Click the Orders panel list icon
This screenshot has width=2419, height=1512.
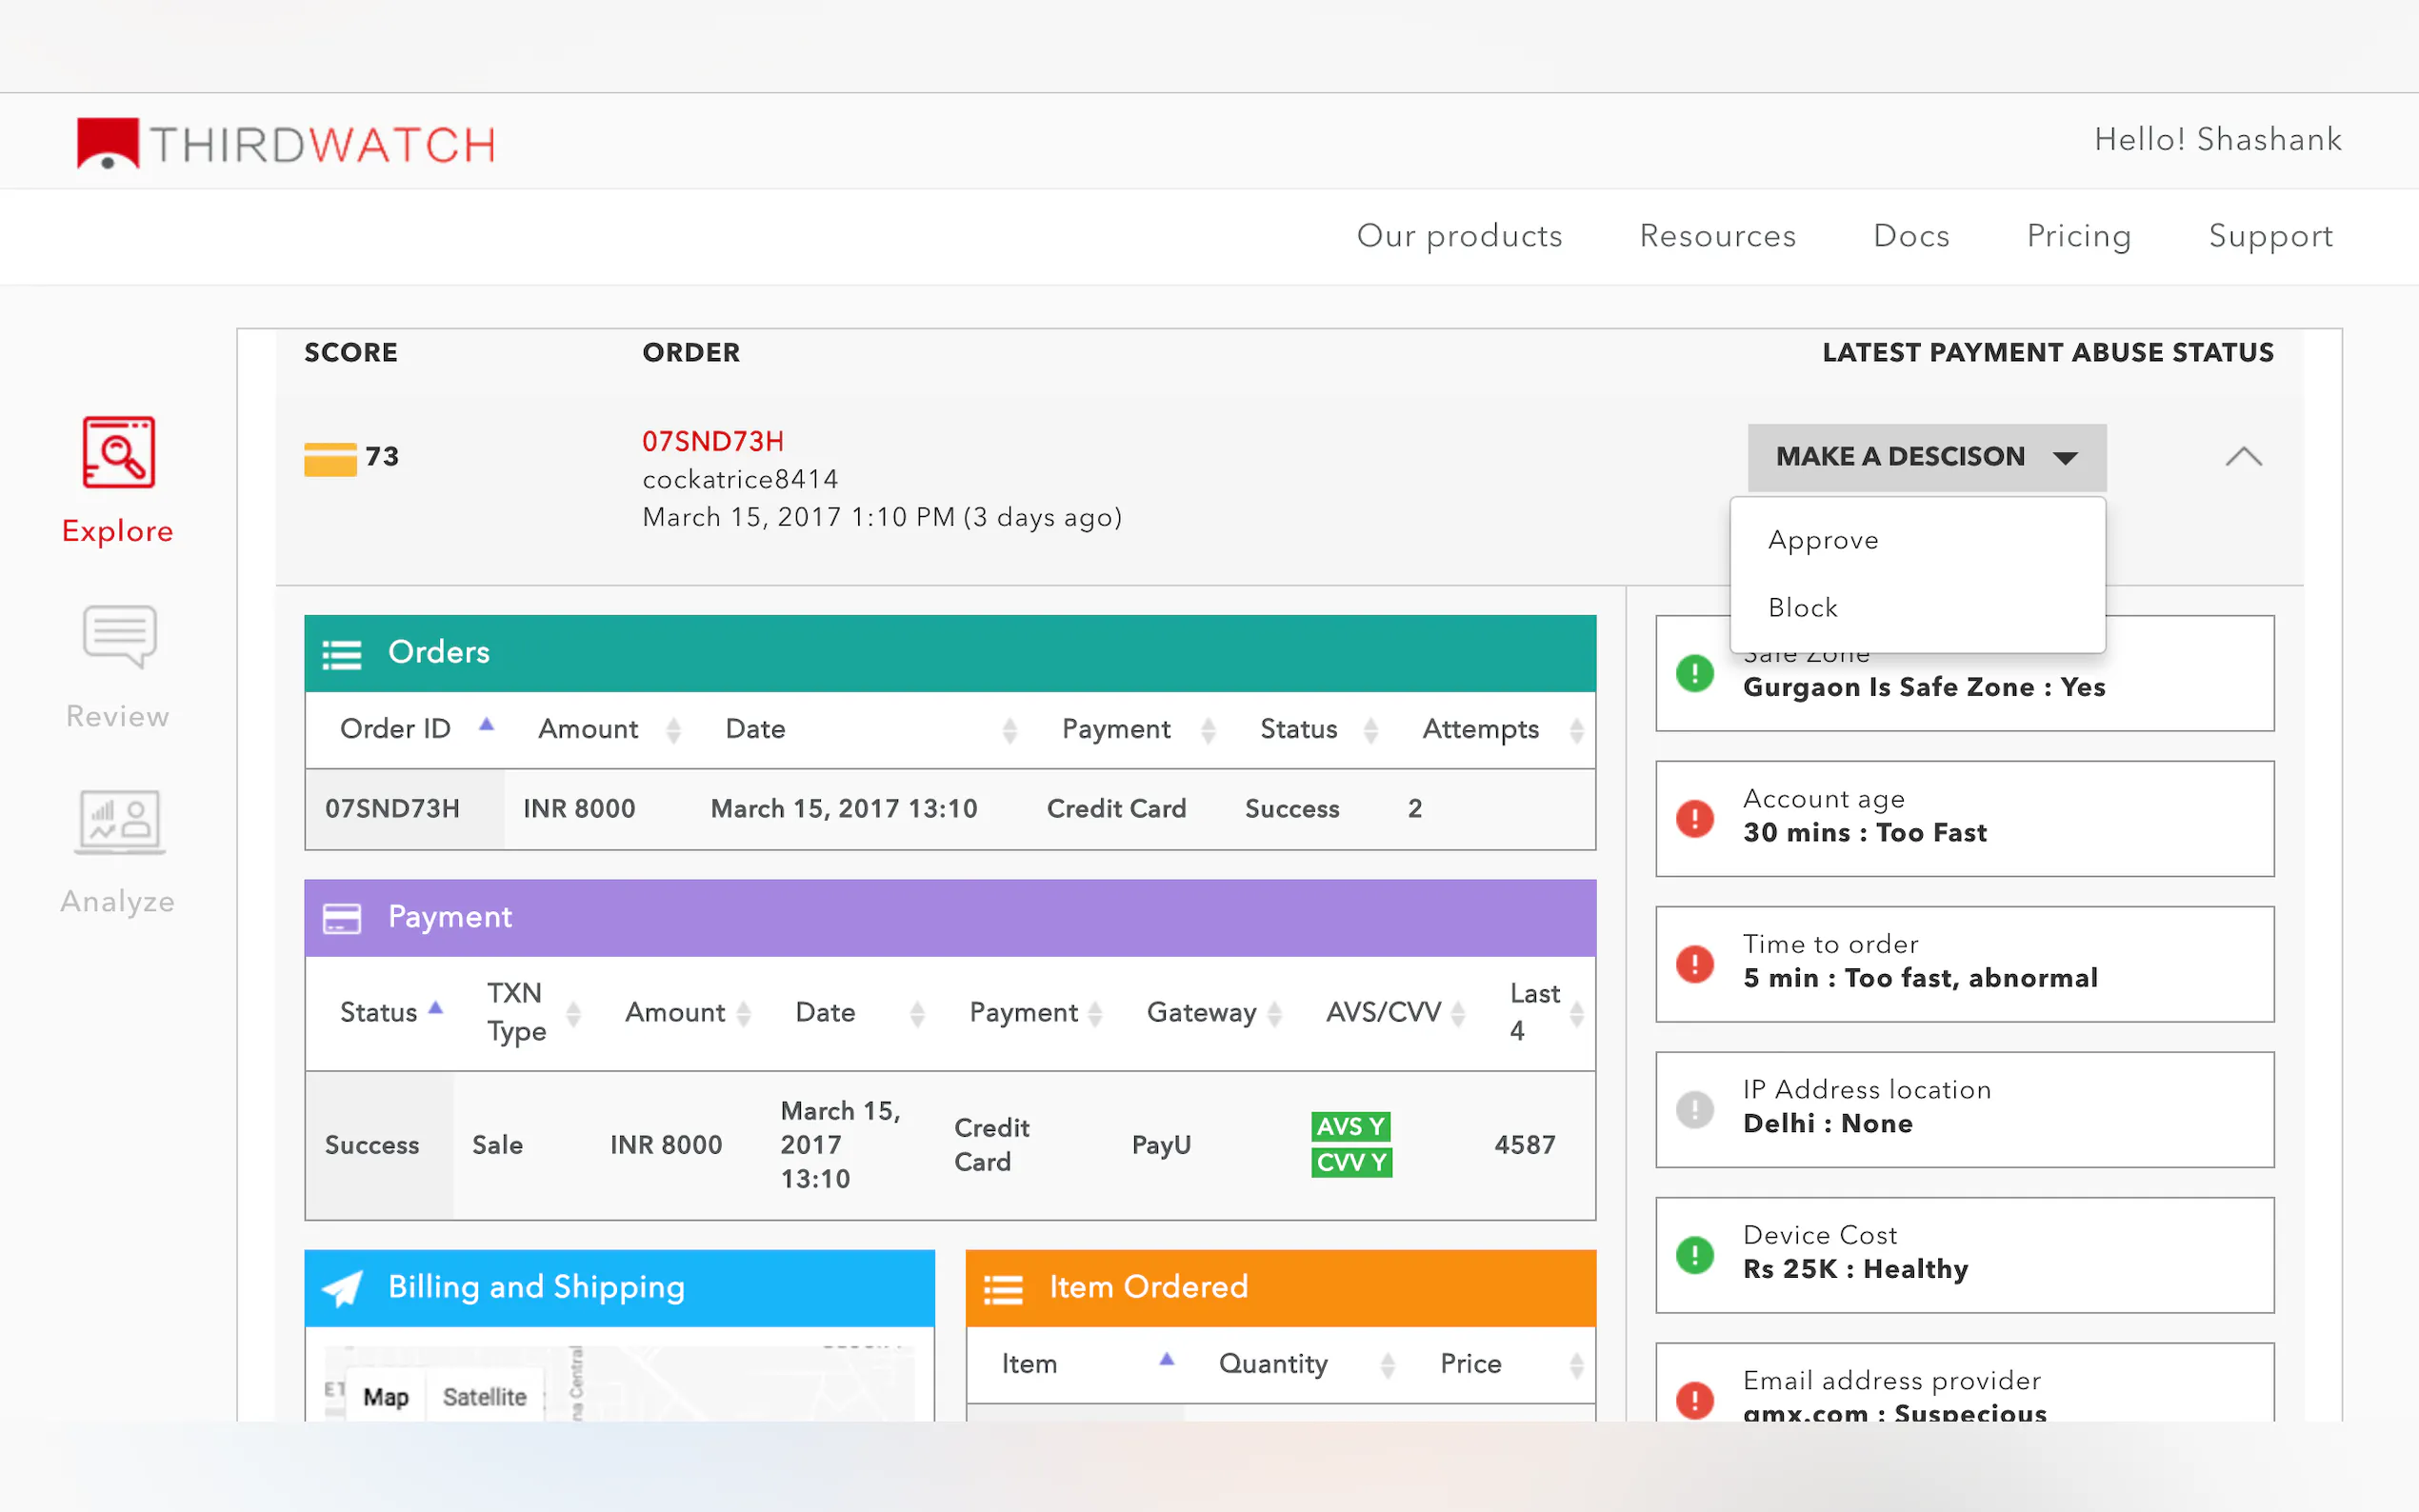(x=341, y=654)
